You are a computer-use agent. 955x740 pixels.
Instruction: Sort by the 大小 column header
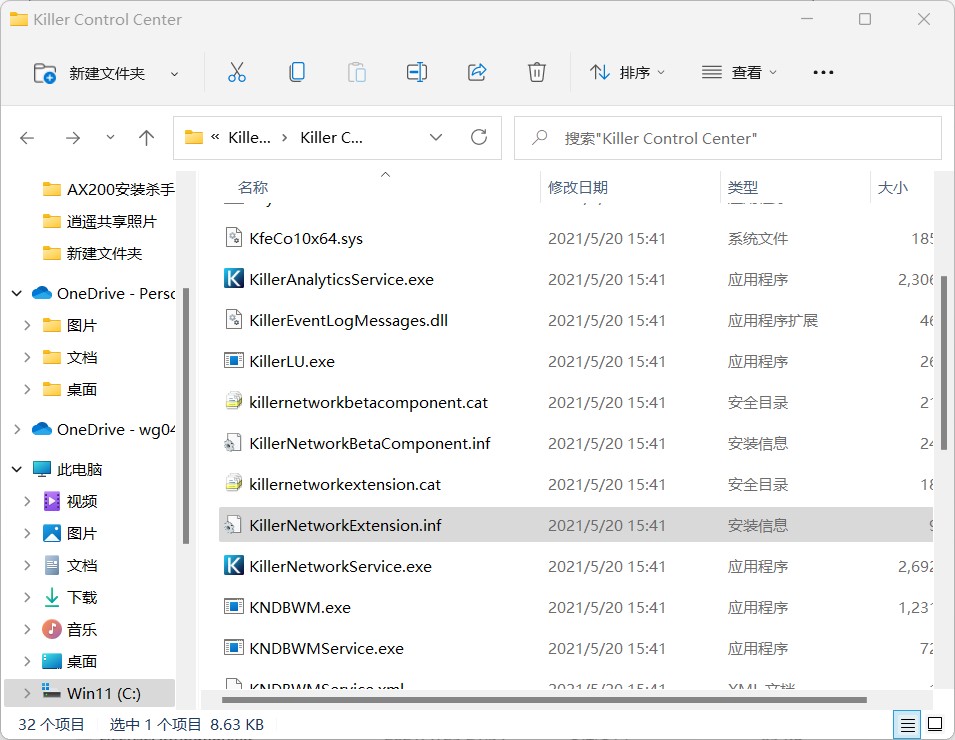(x=892, y=188)
